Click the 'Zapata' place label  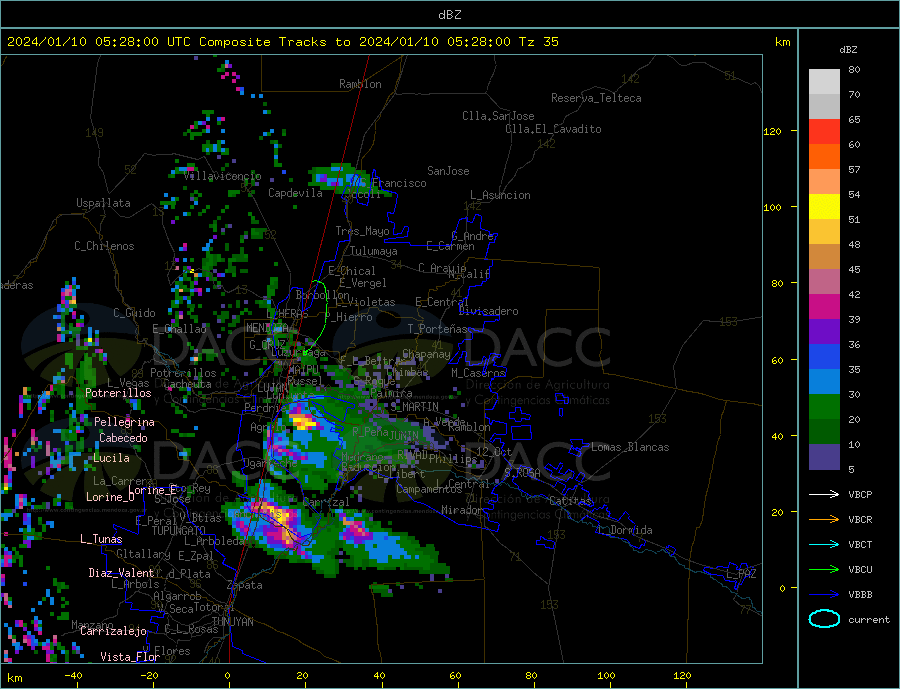click(x=245, y=586)
